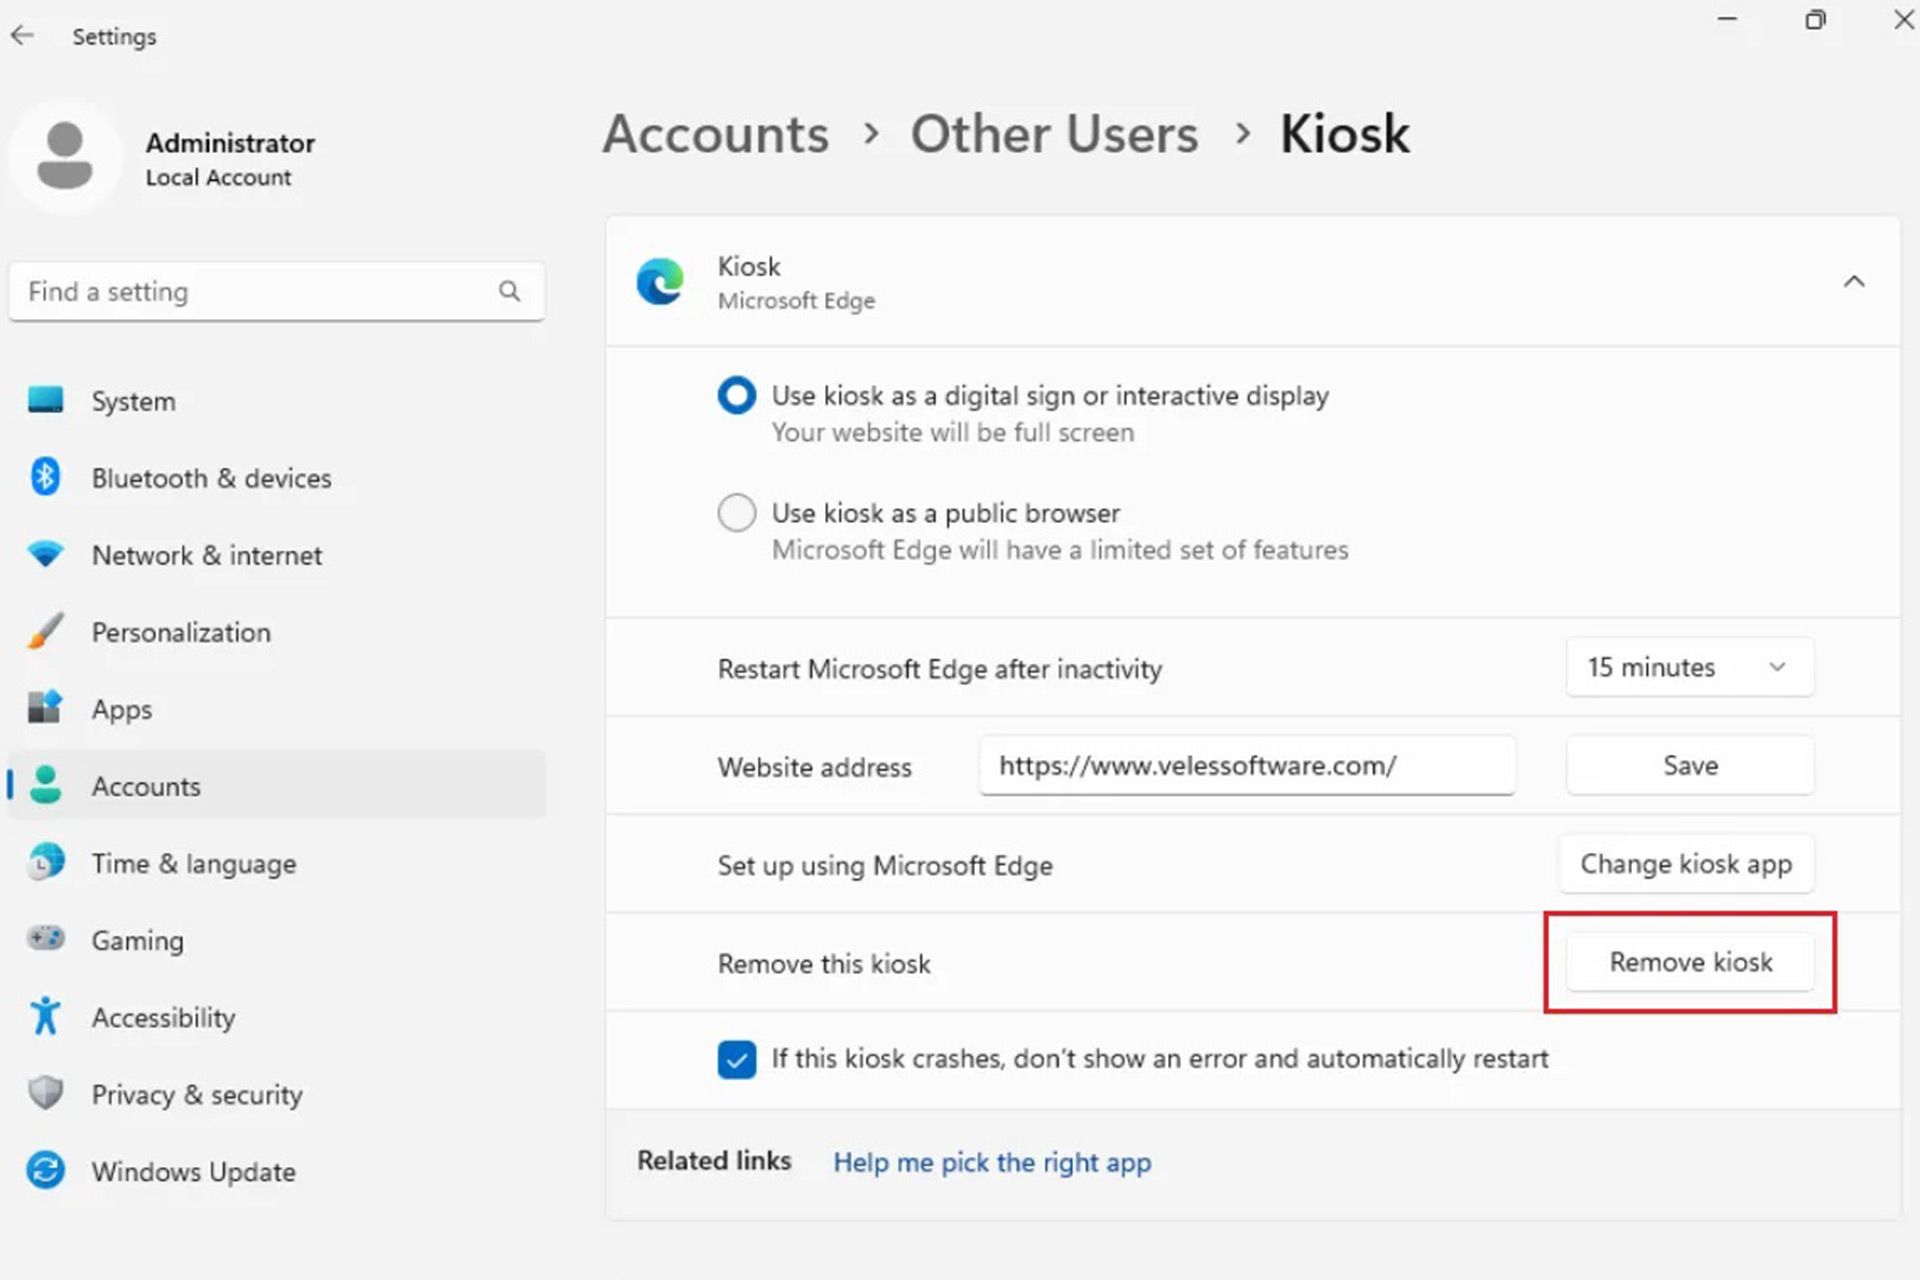
Task: Click Restart Microsoft Edge after inactivity label
Action: pyautogui.click(x=940, y=668)
